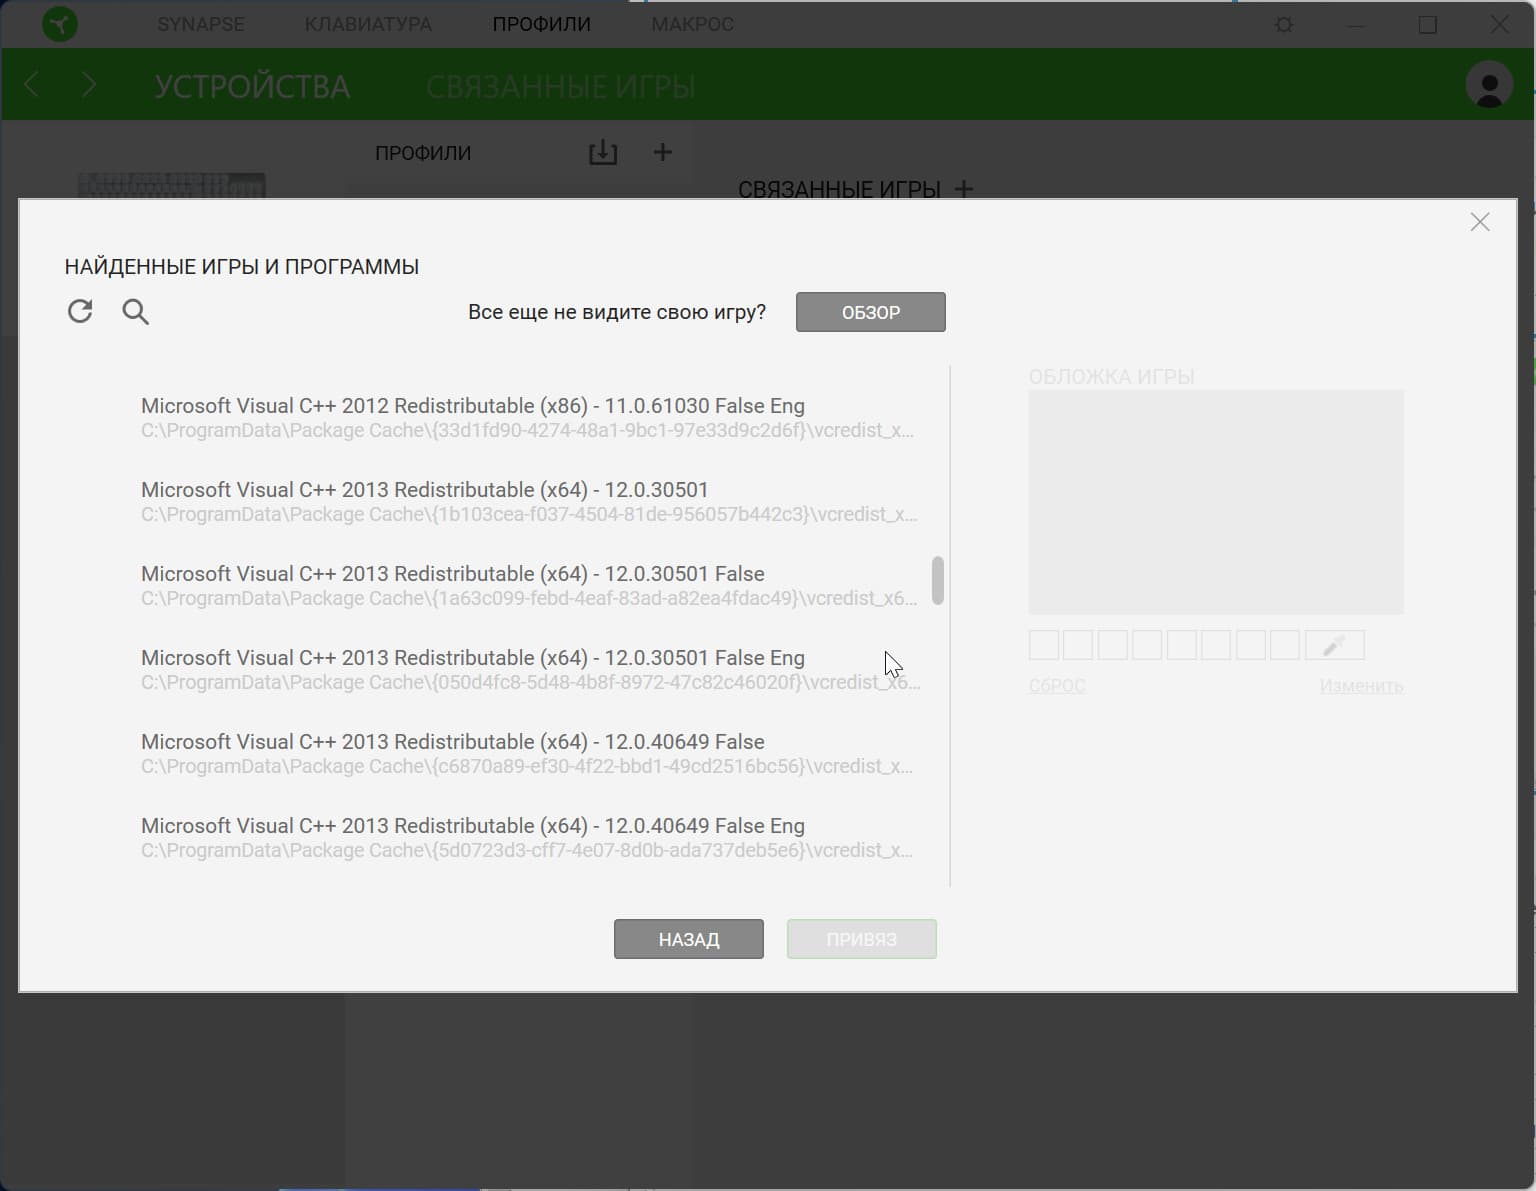
Task: Select Visual C++ 2013 (x64) 12.0.30501 entry without False
Action: 530,502
